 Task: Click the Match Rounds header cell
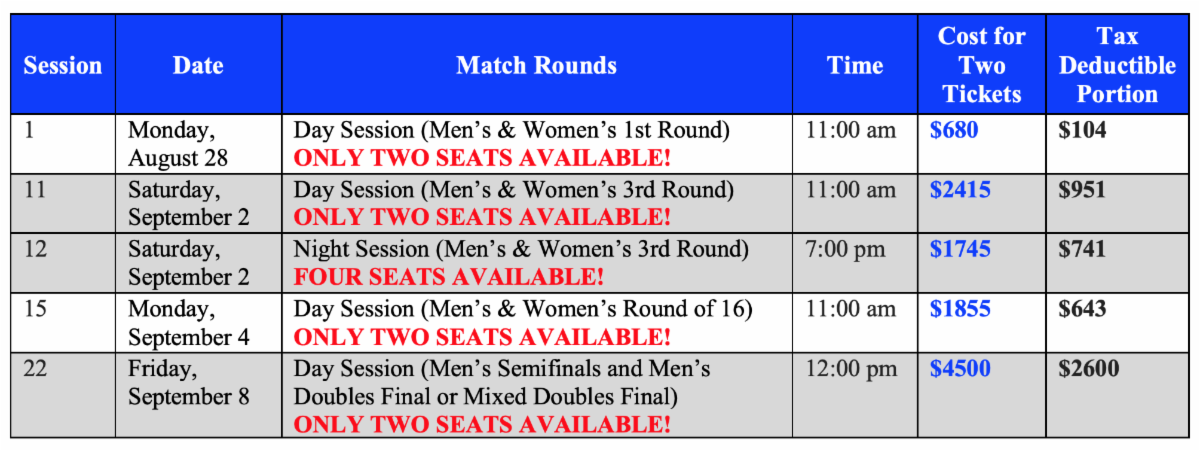536,66
